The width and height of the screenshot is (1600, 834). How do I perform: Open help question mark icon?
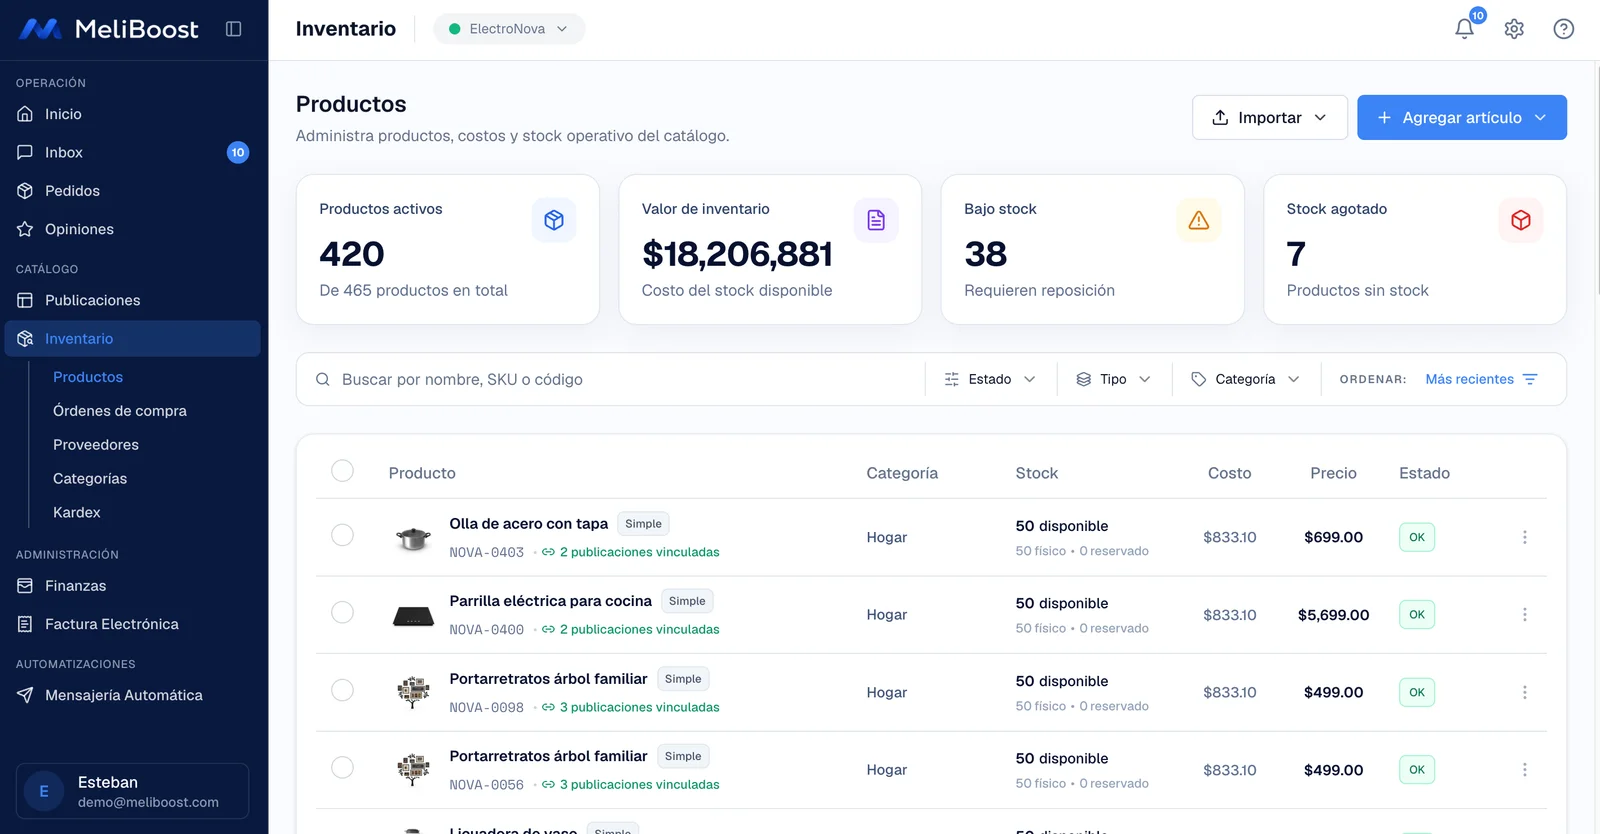coord(1564,29)
